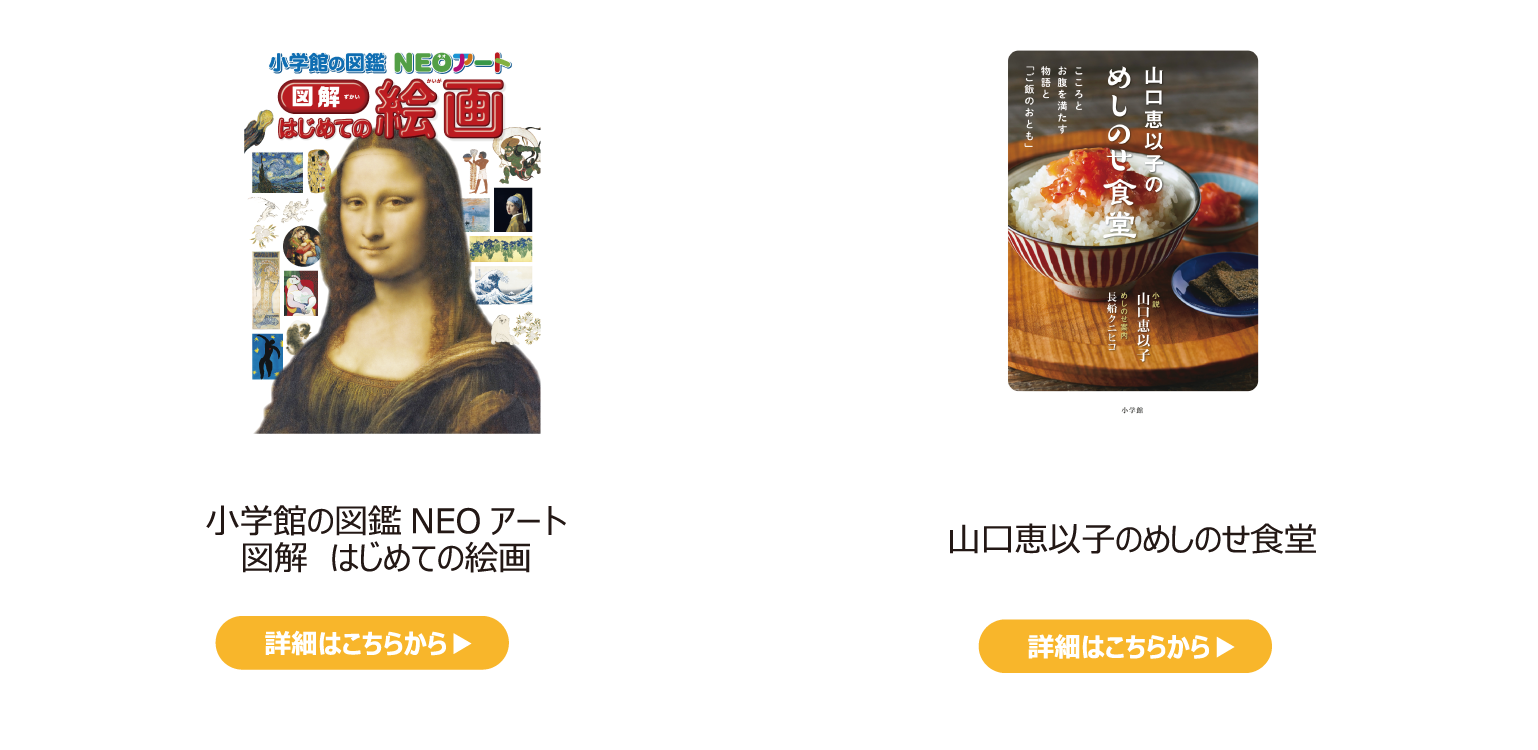Click the Girl with a Pearl Earring thumbnail
The image size is (1538, 750).
tap(513, 210)
